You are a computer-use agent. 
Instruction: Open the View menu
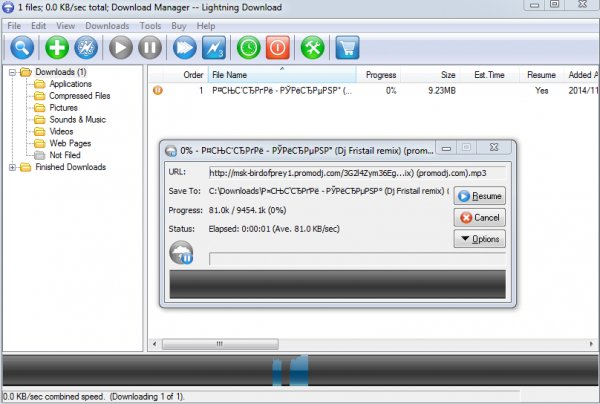click(65, 26)
